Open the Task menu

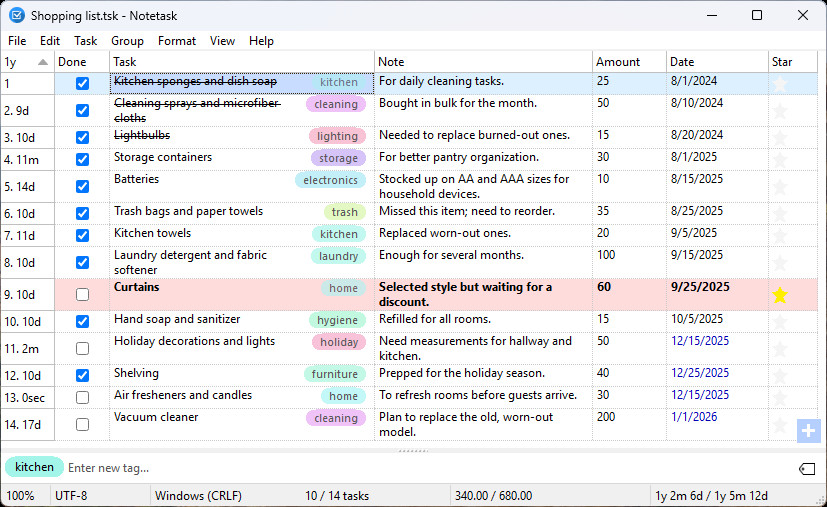pos(85,41)
